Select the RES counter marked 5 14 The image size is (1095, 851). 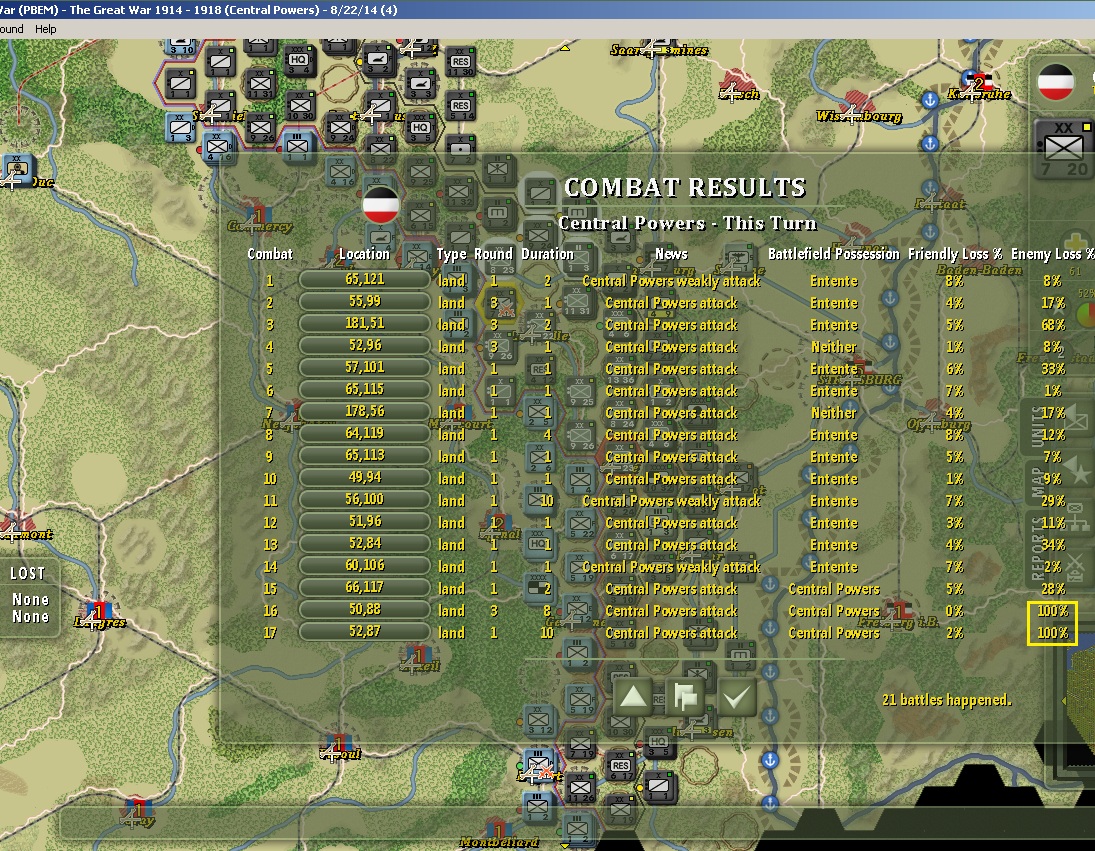(x=460, y=106)
